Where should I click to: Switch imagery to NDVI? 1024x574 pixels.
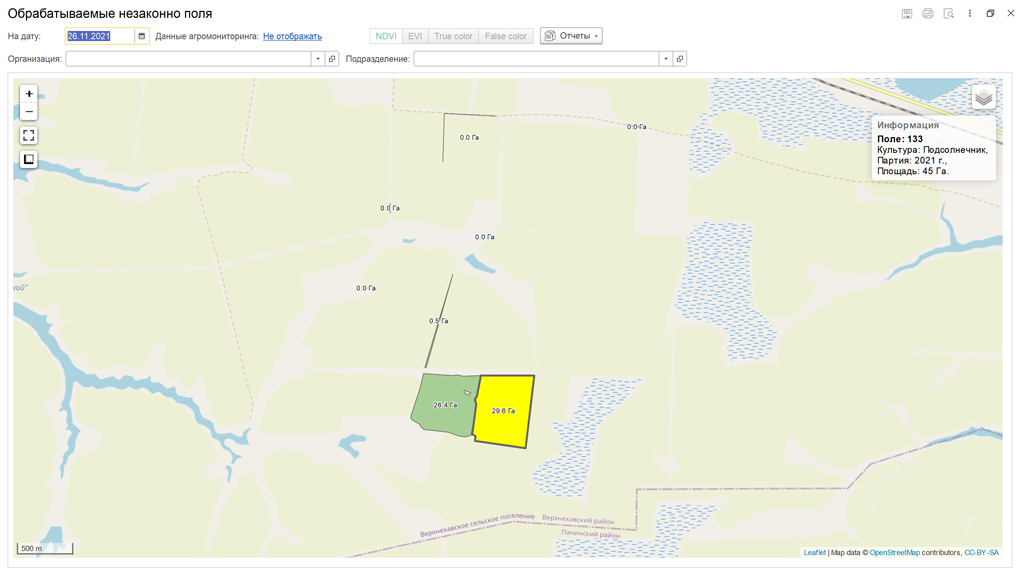tap(386, 36)
